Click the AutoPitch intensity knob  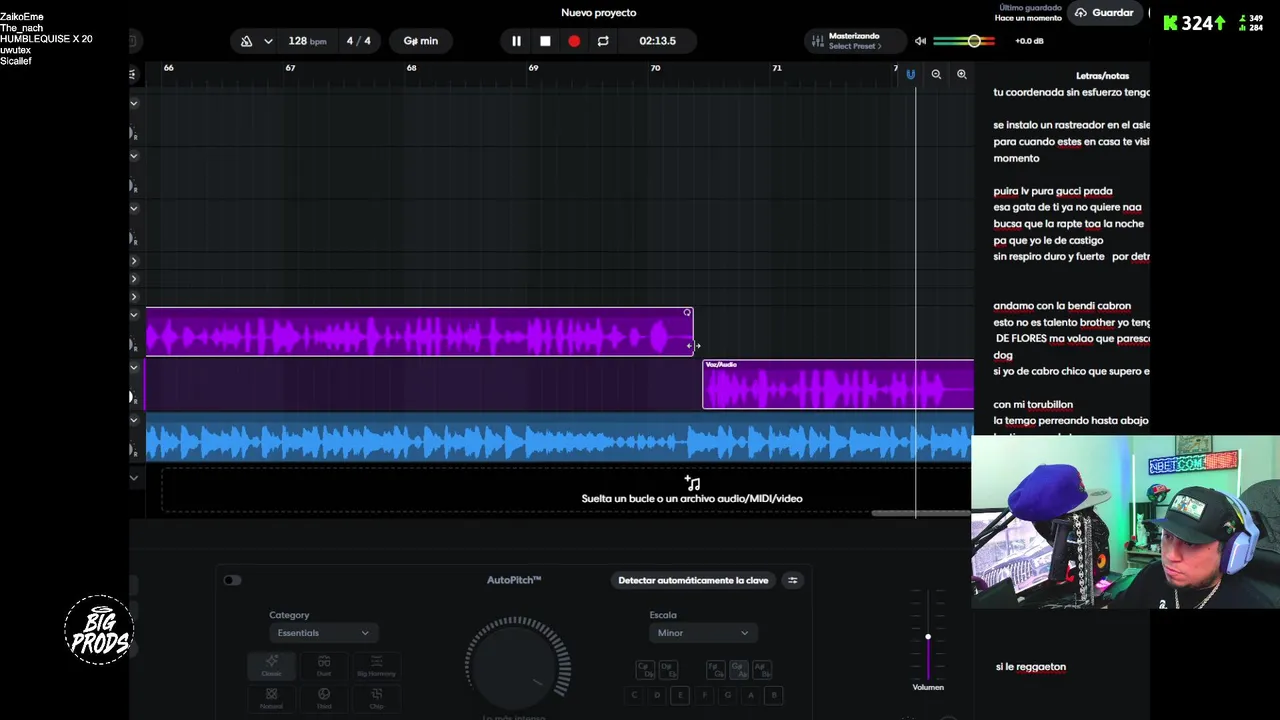pos(518,665)
